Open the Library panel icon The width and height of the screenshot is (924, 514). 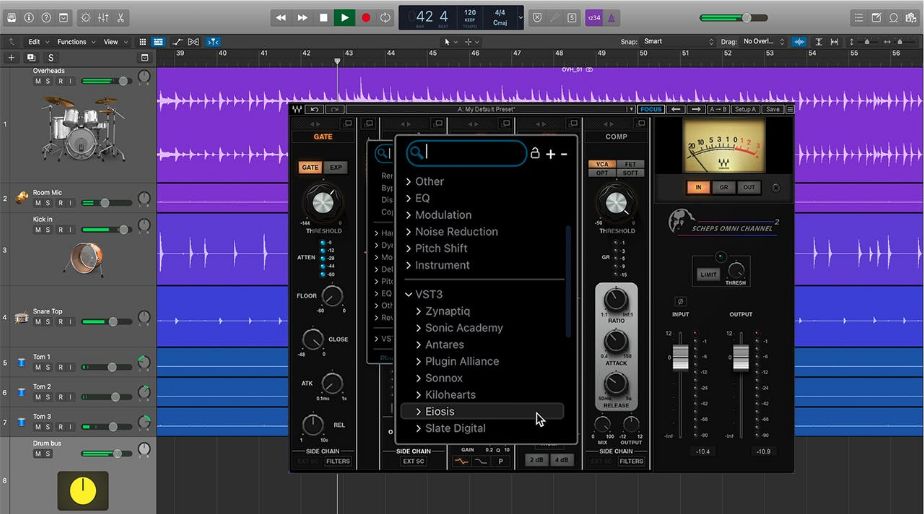(x=11, y=18)
